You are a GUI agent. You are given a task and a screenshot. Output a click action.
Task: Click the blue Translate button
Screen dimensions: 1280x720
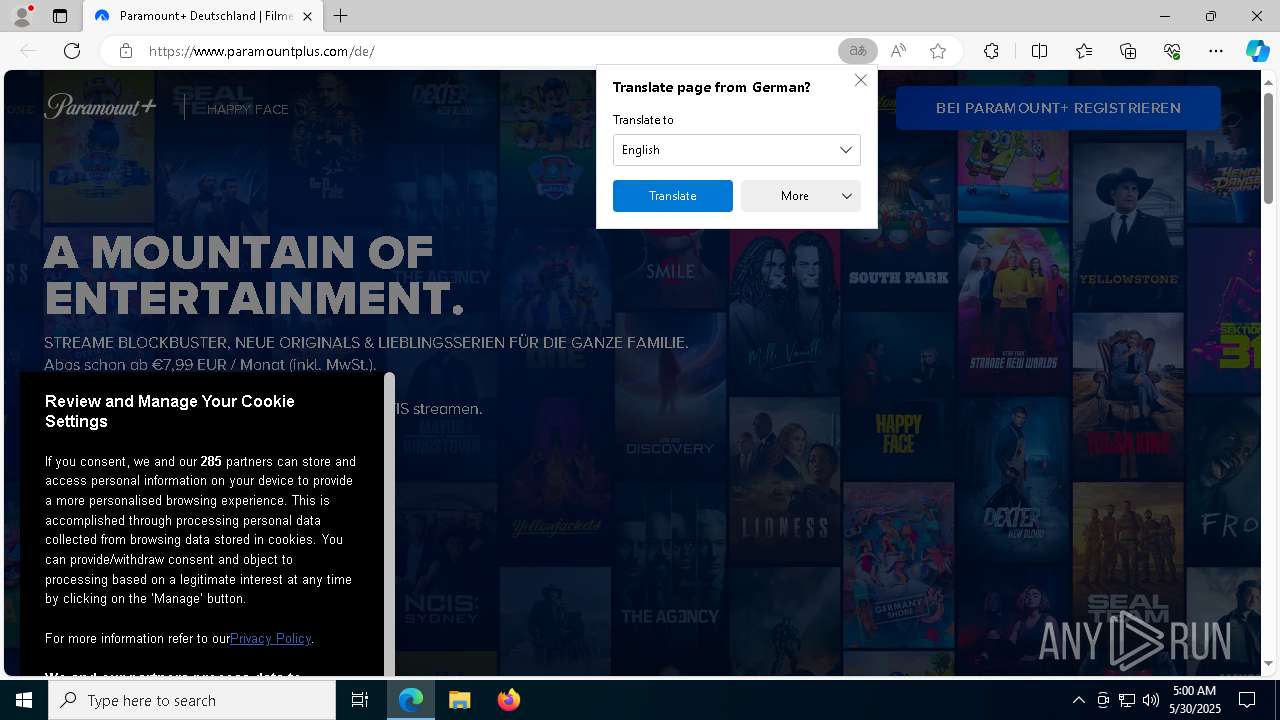(672, 196)
